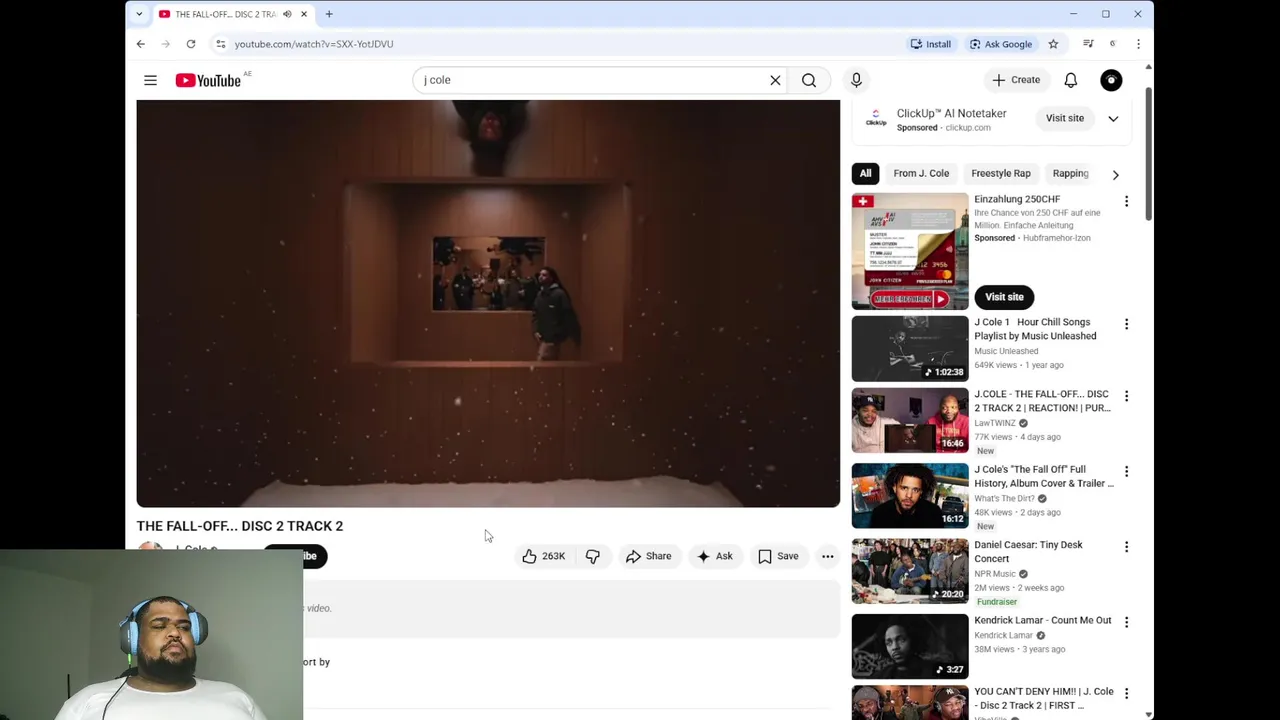1280x720 pixels.
Task: Open options for Fall Off history video
Action: tap(1126, 471)
